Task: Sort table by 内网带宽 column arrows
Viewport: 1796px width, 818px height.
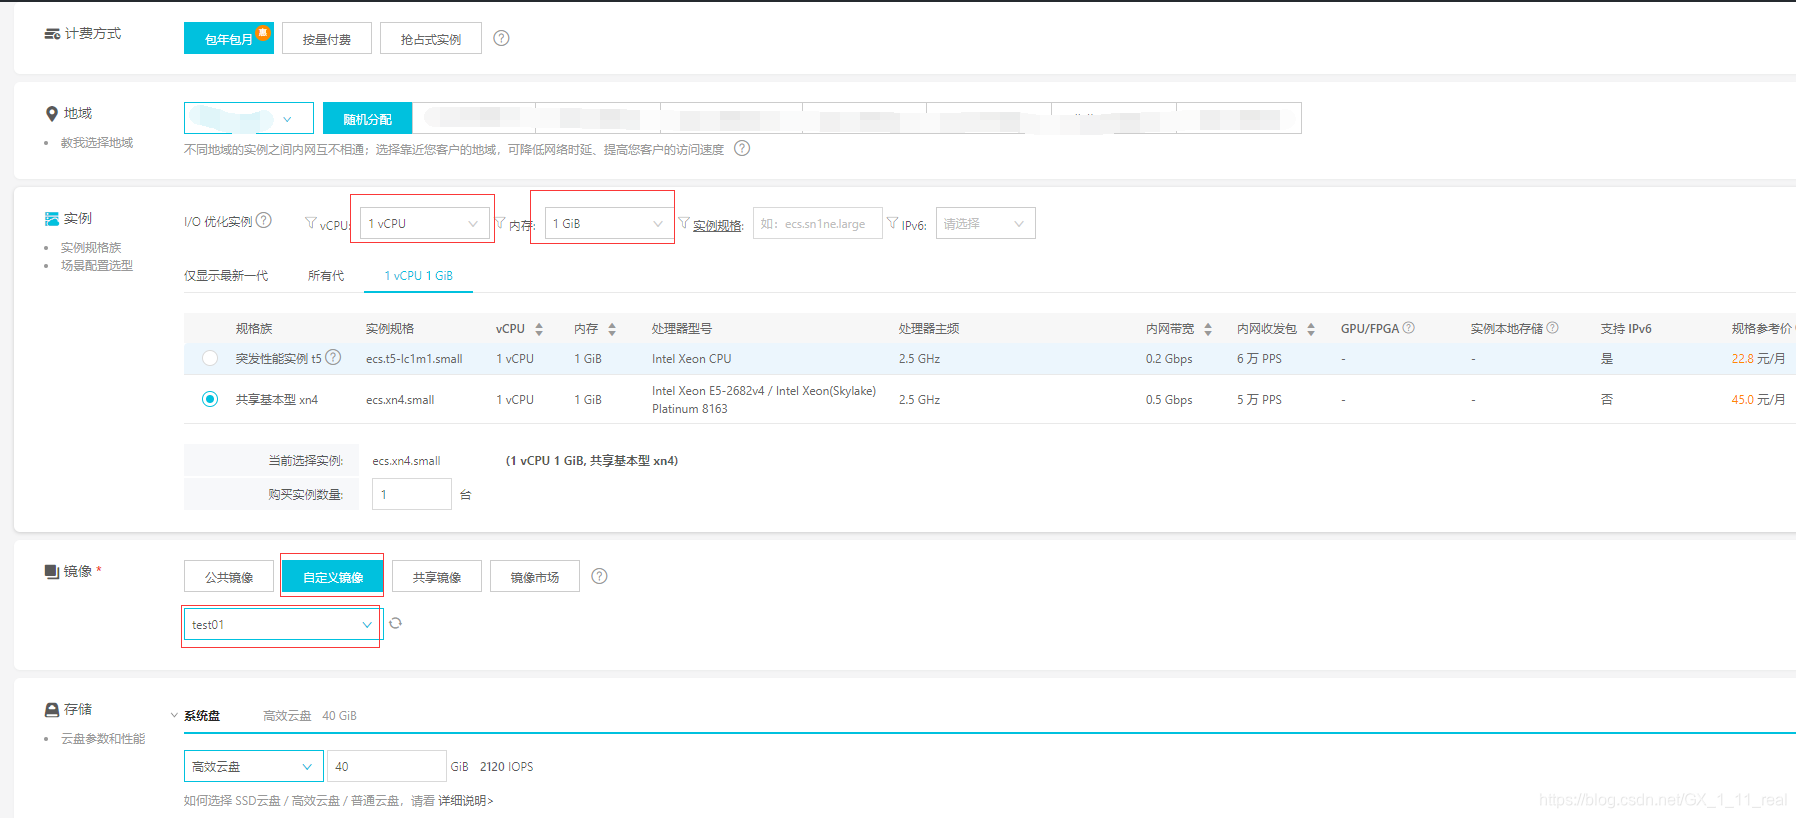Action: (1208, 329)
